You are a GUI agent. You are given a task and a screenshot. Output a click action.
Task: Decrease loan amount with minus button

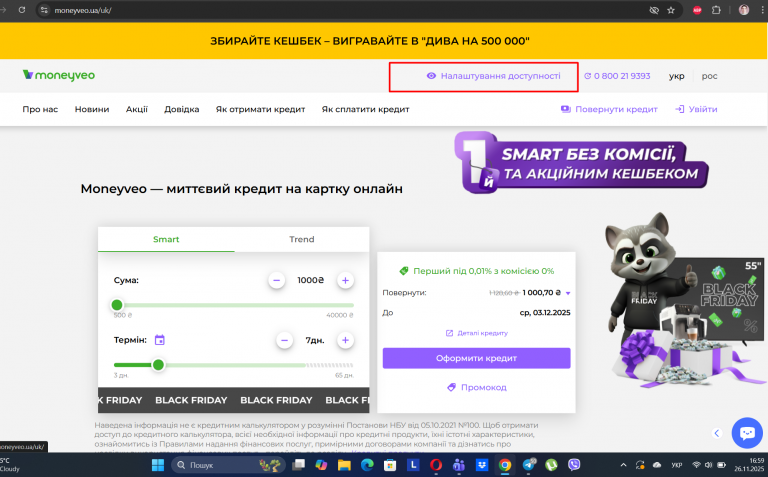point(277,281)
